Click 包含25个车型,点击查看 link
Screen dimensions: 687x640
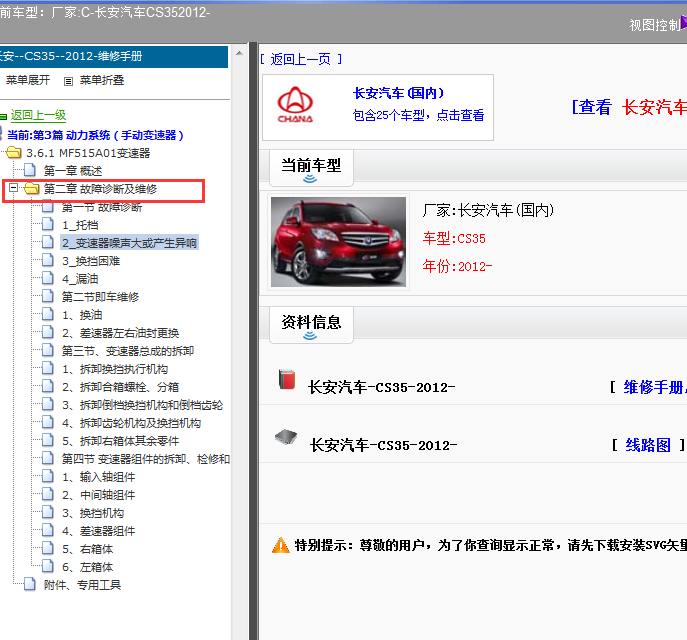[x=418, y=115]
